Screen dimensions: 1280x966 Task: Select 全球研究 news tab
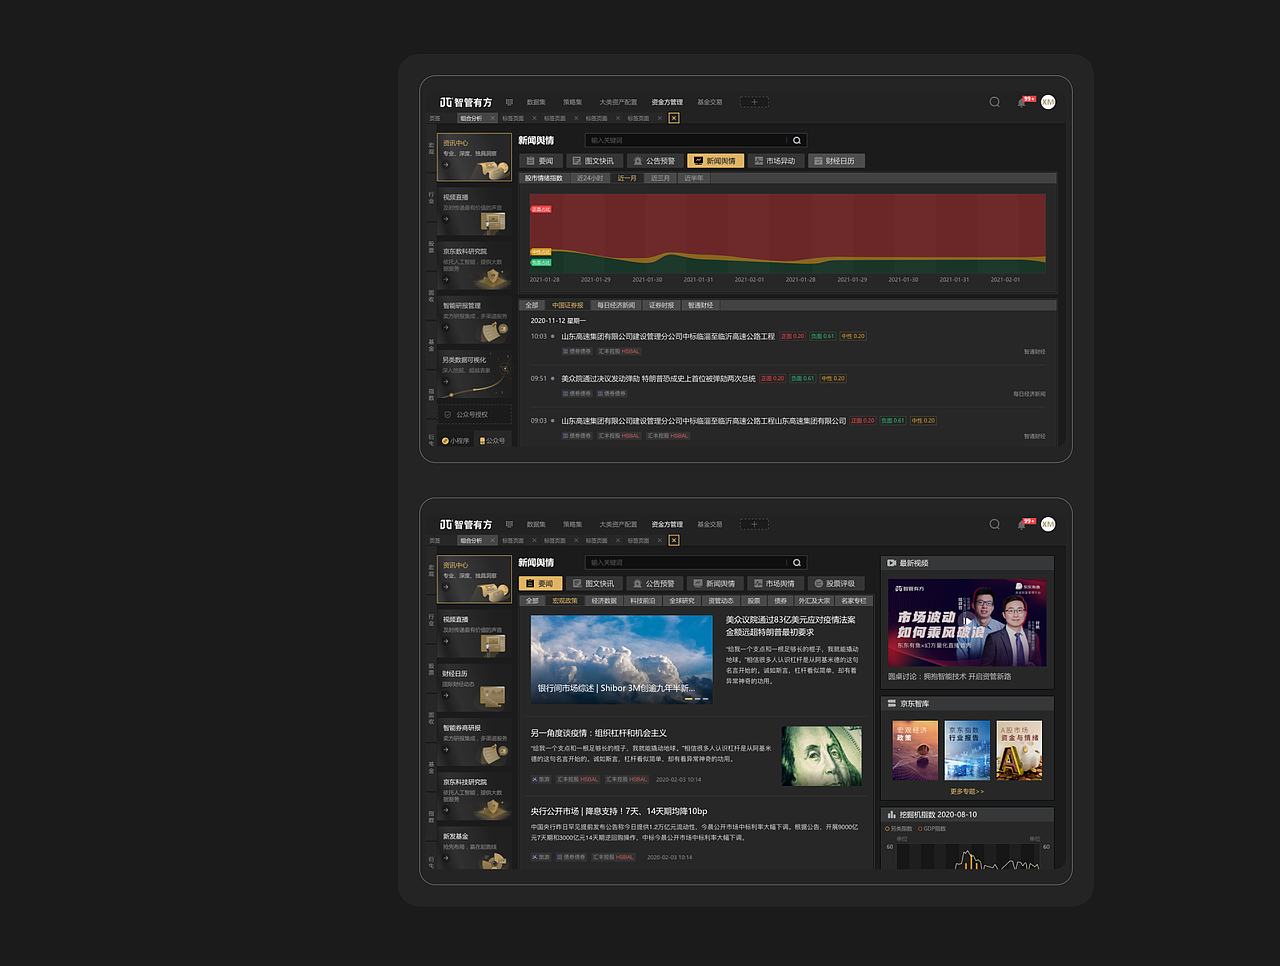tap(682, 601)
